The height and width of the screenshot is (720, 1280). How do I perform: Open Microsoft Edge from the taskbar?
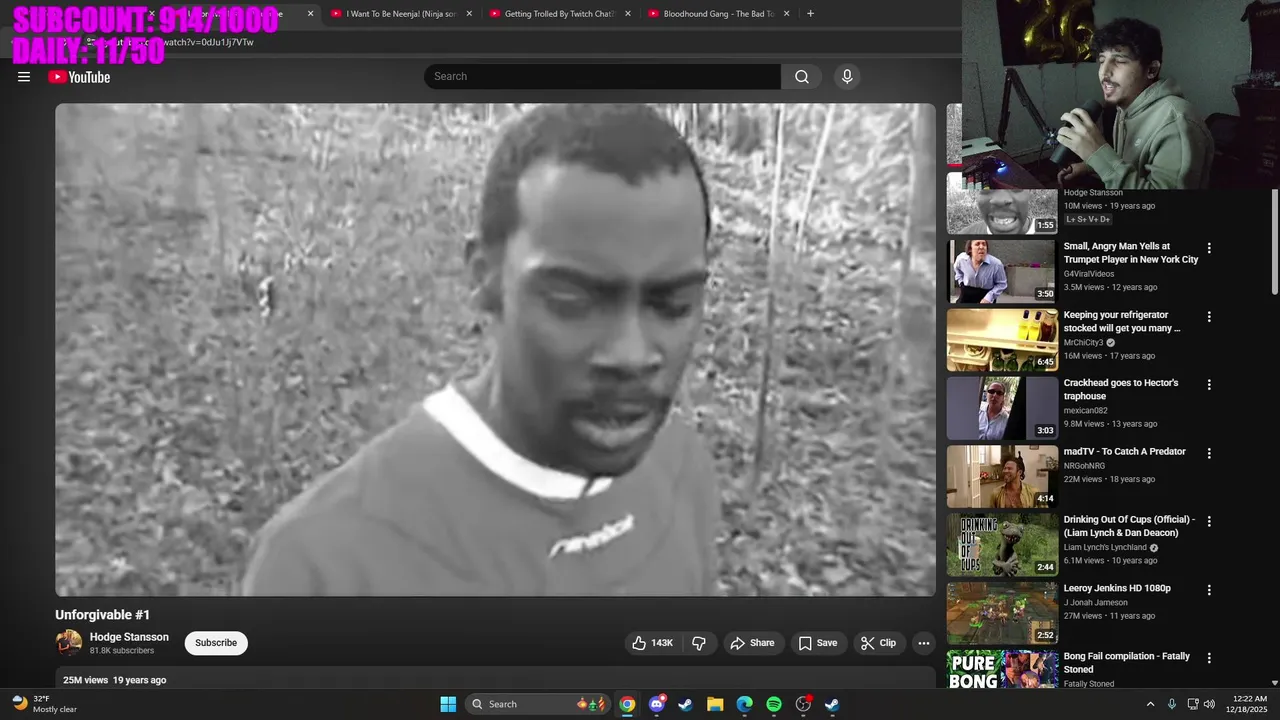click(744, 704)
